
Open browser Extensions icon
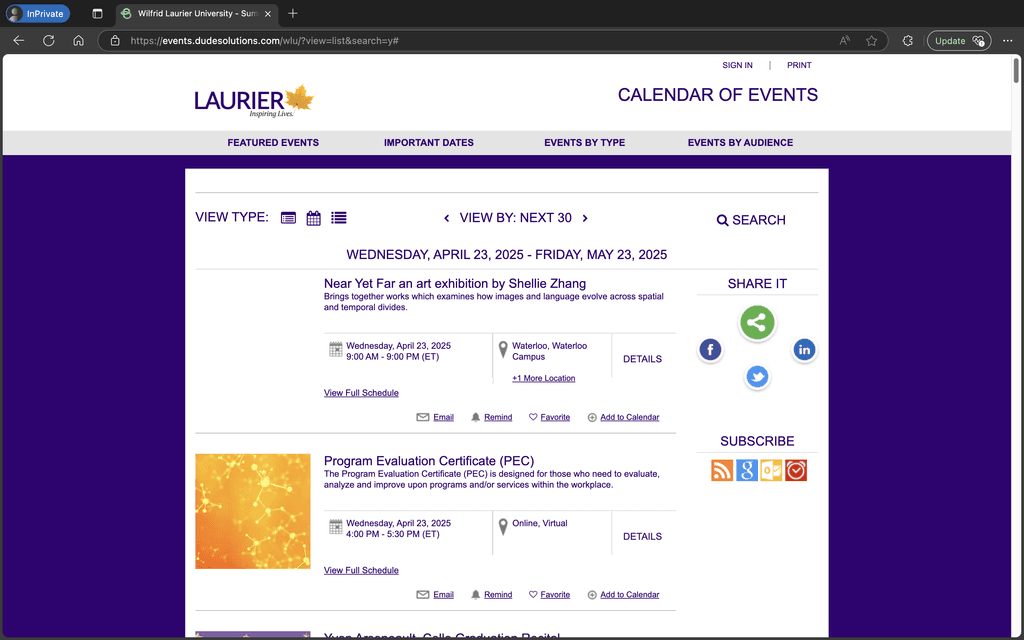tap(908, 40)
